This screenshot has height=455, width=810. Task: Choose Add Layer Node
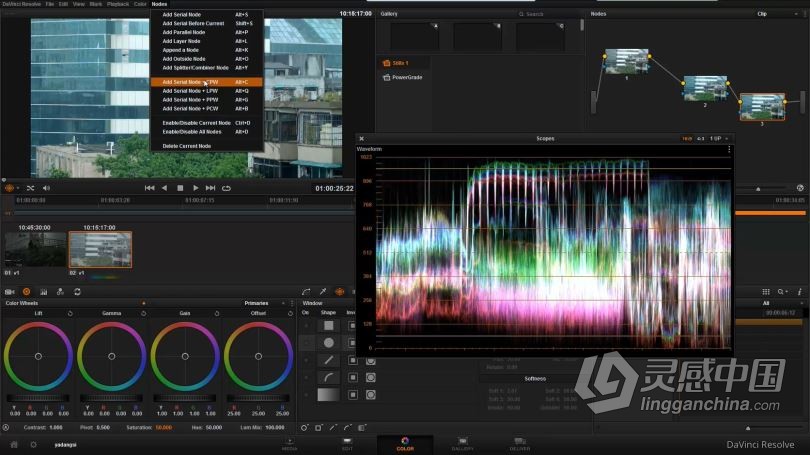pyautogui.click(x=207, y=41)
